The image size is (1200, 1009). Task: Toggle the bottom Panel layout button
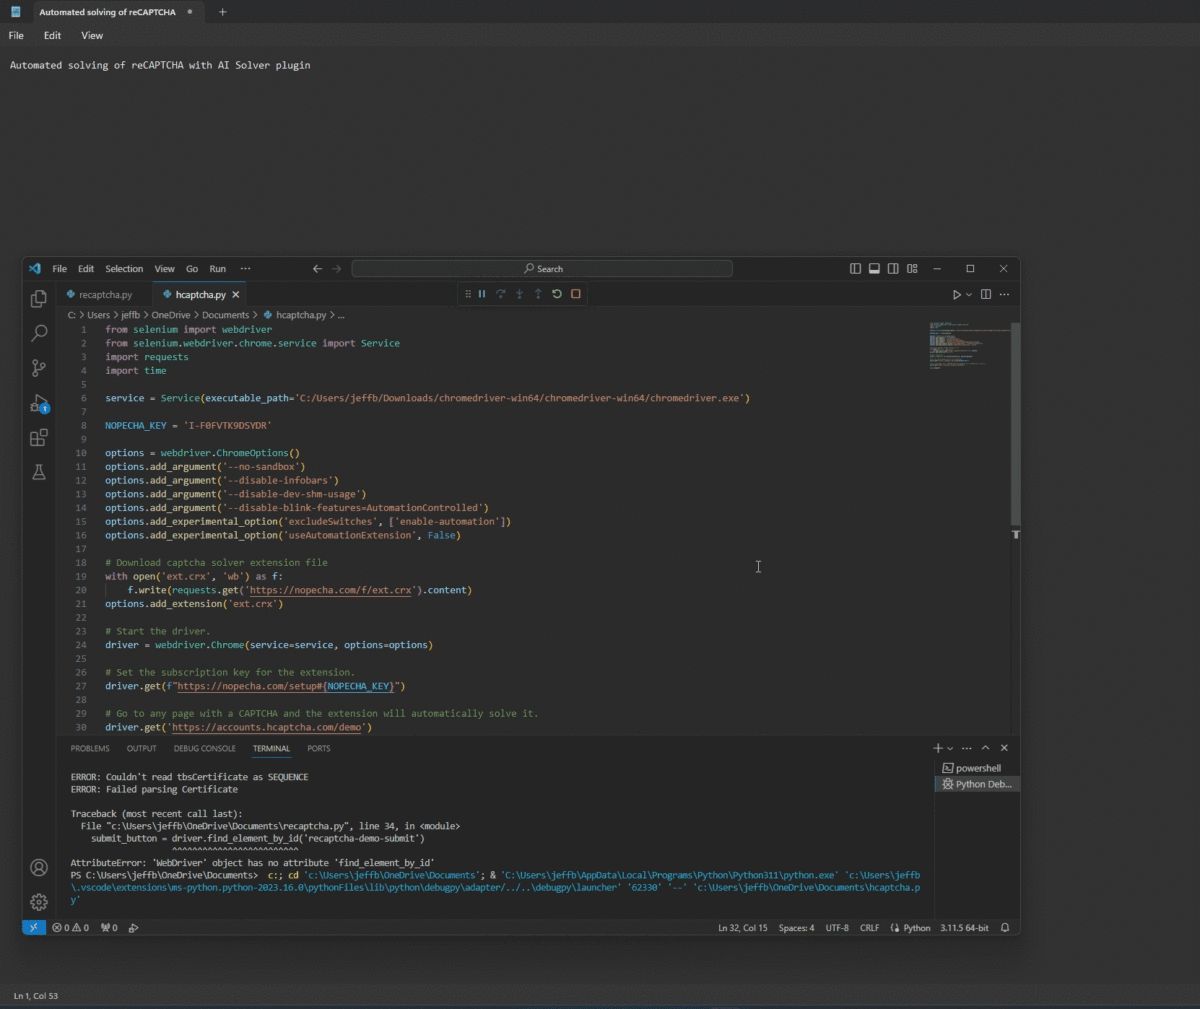click(x=874, y=269)
